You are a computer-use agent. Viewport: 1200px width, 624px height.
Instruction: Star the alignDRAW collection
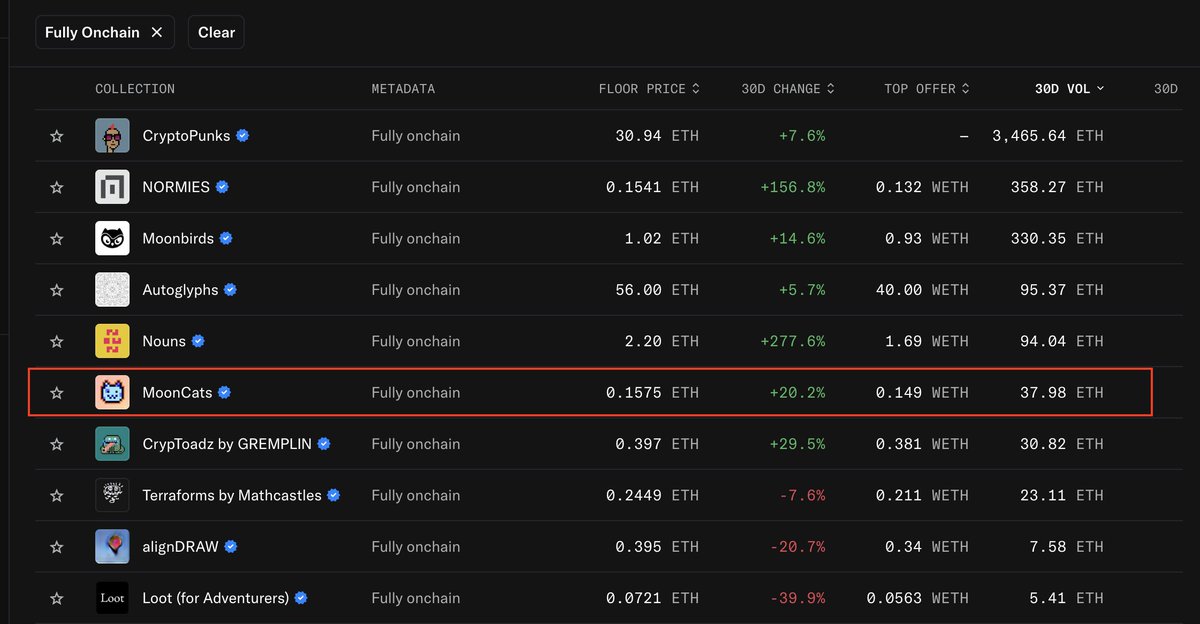coord(57,547)
